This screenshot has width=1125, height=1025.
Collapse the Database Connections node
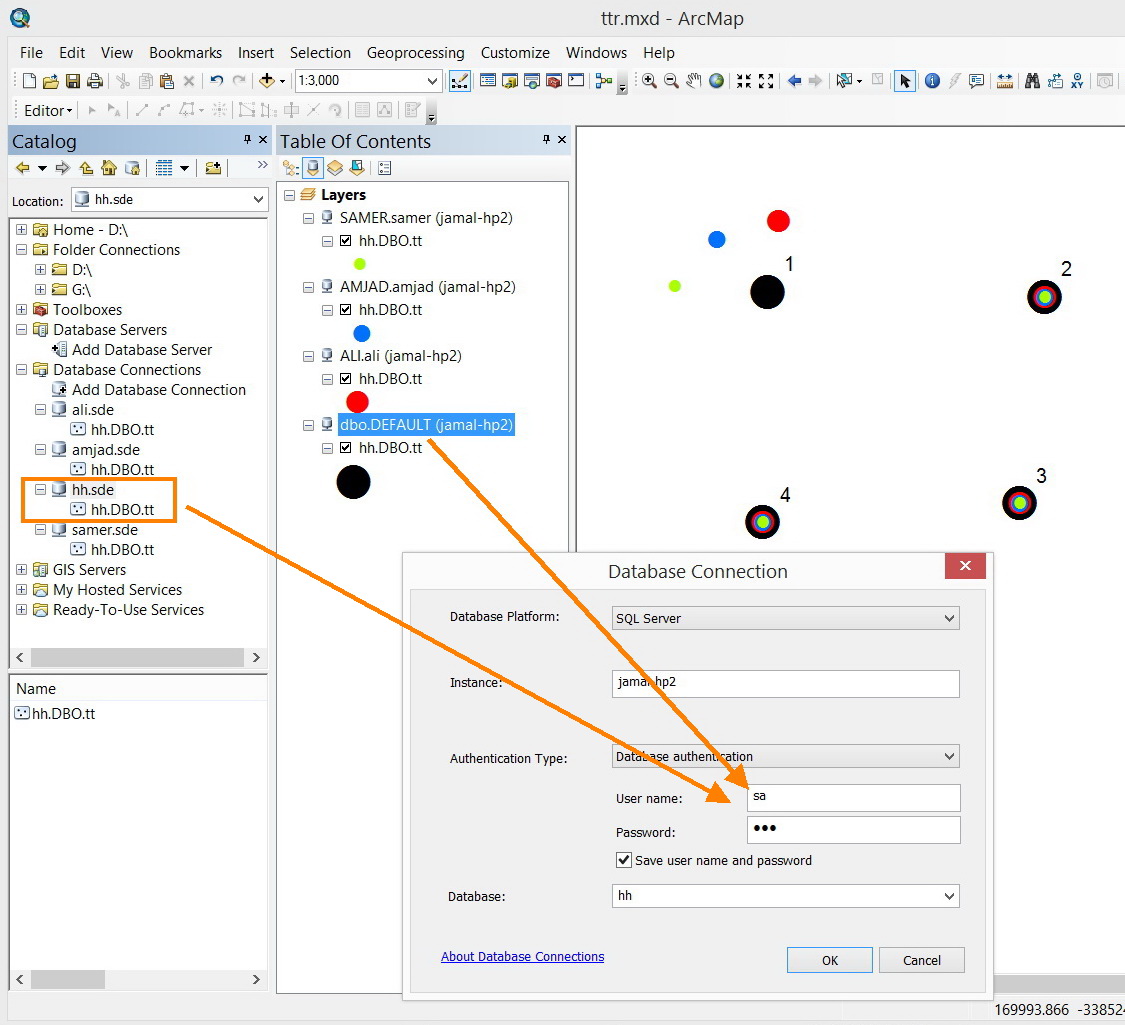coord(22,369)
